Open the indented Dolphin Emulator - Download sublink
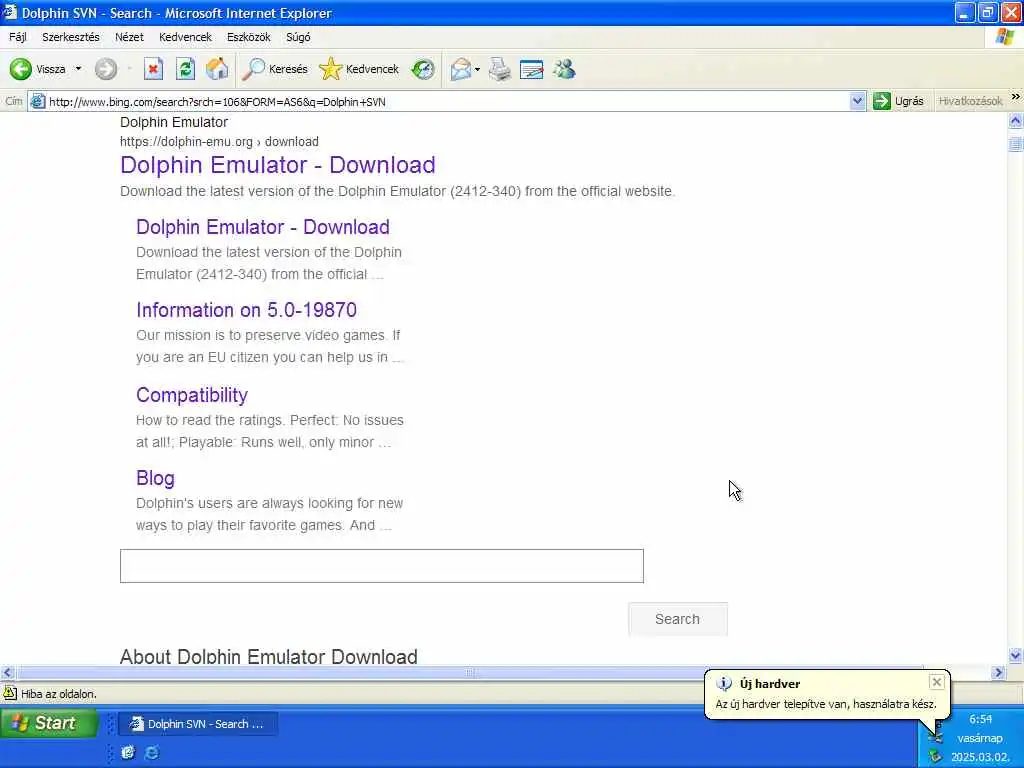 pyautogui.click(x=263, y=227)
